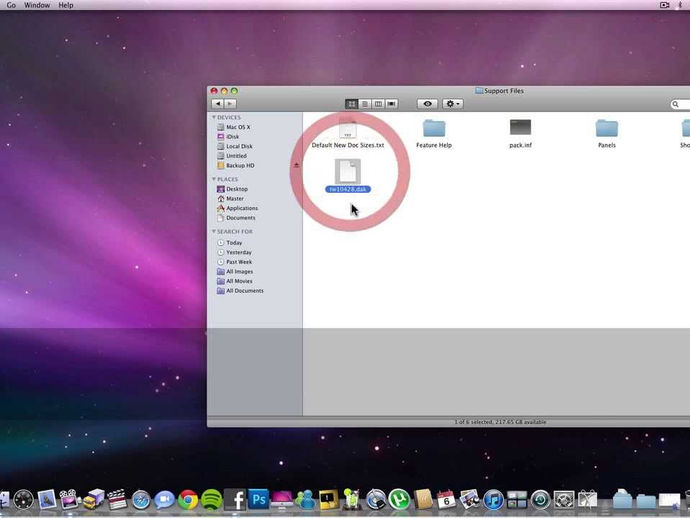
Task: Open the Help menu
Action: point(66,5)
